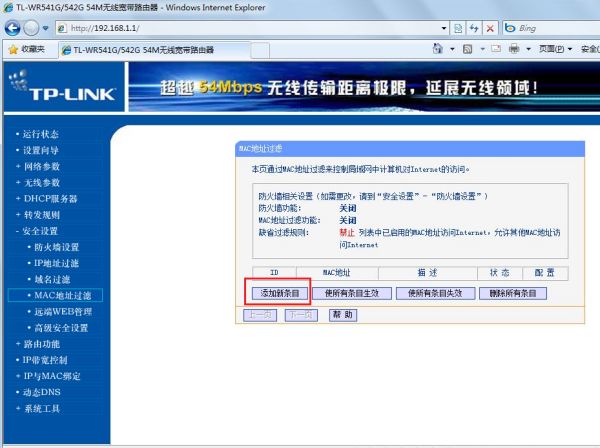Expand 系统工具 menu

pos(42,409)
